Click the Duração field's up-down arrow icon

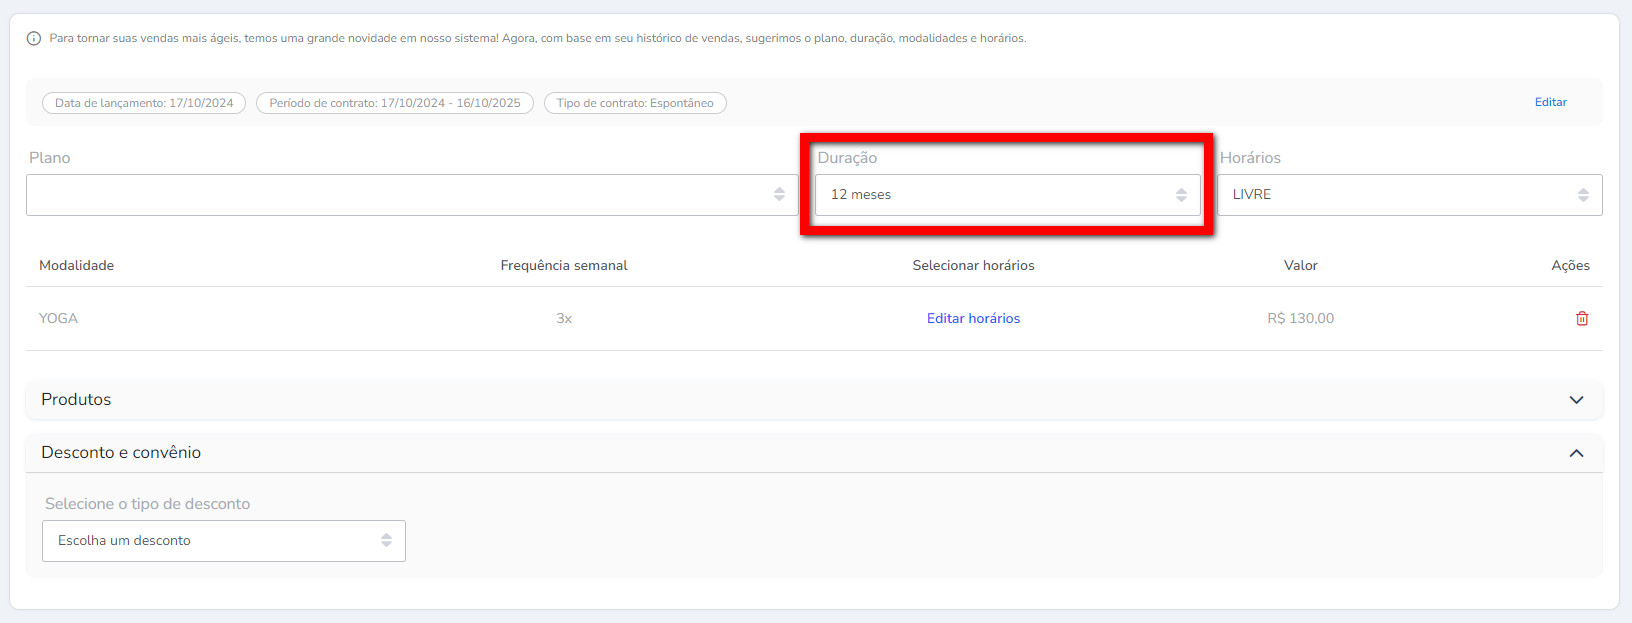1181,195
